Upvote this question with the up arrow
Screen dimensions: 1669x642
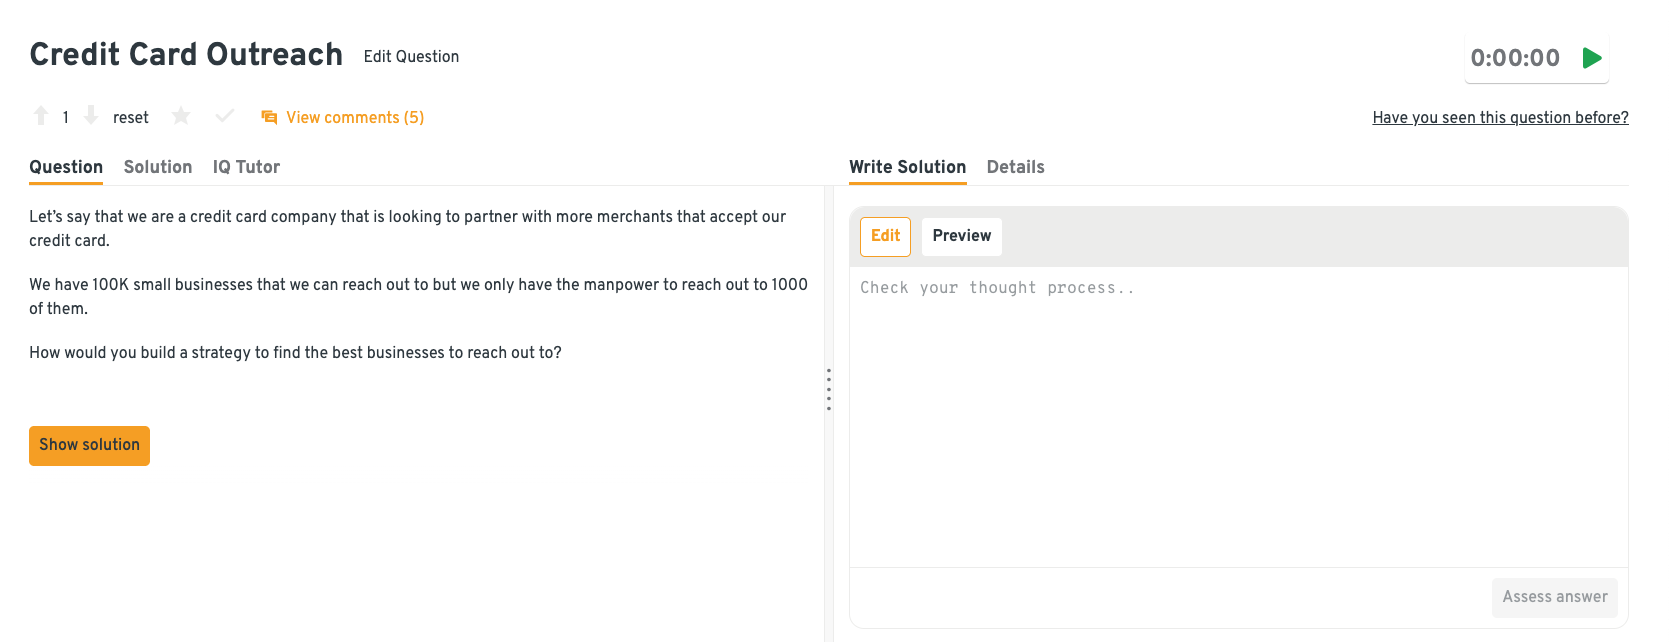[41, 116]
